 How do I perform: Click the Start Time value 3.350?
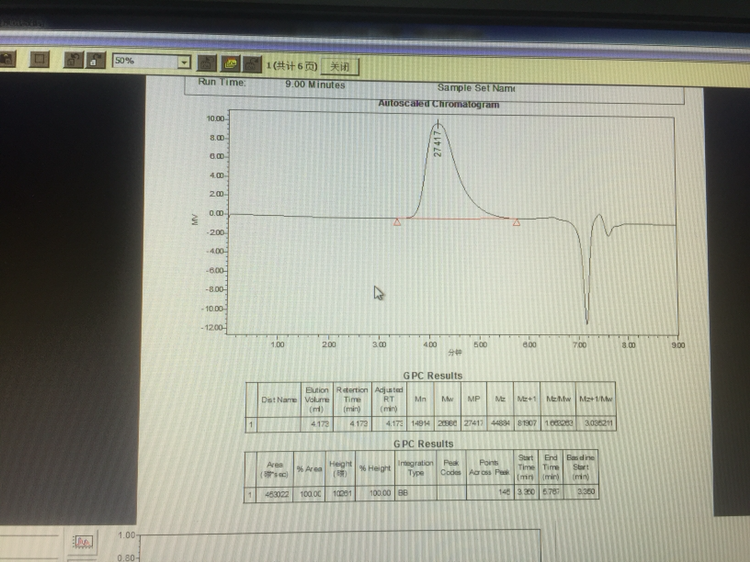526,492
